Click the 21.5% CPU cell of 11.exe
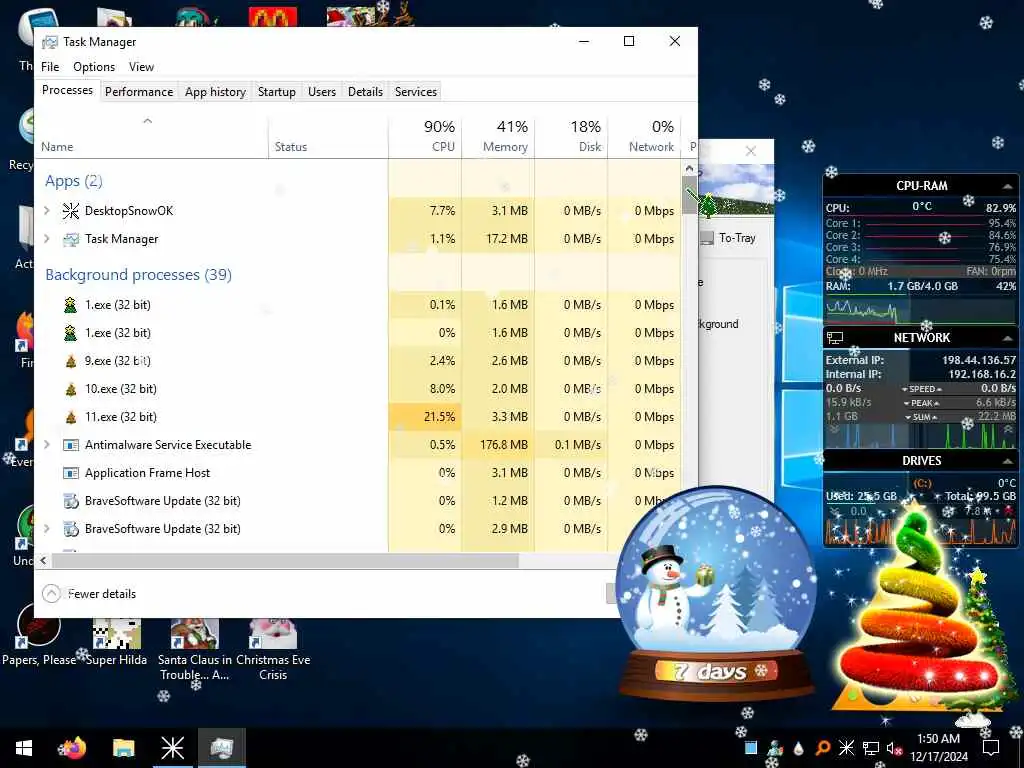Image resolution: width=1024 pixels, height=768 pixels. 425,417
